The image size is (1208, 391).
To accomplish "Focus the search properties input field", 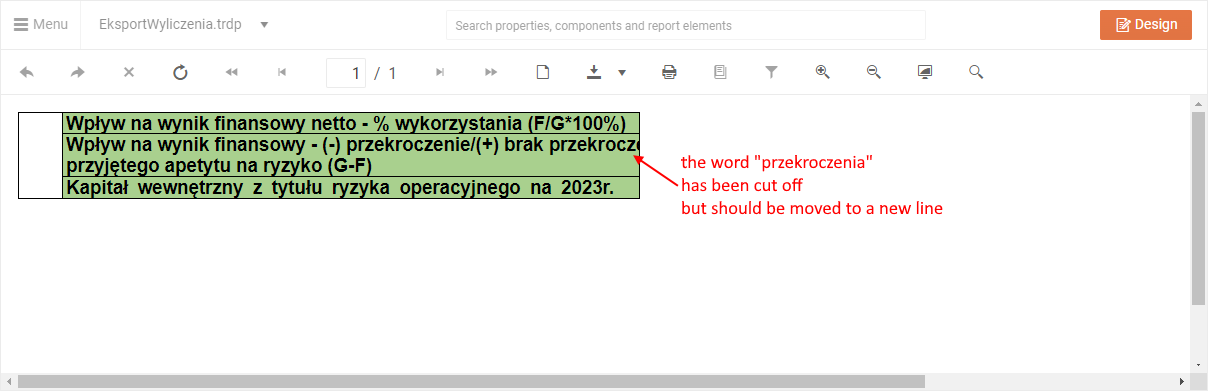I will 685,25.
